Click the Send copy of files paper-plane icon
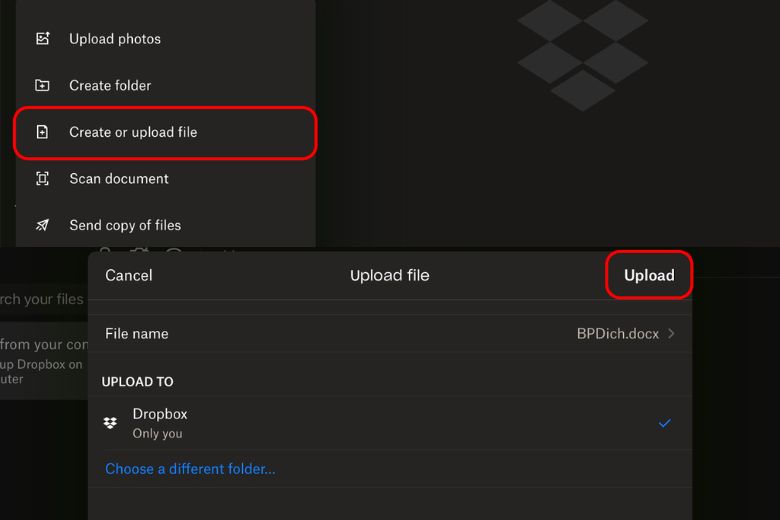This screenshot has width=780, height=520. point(42,225)
